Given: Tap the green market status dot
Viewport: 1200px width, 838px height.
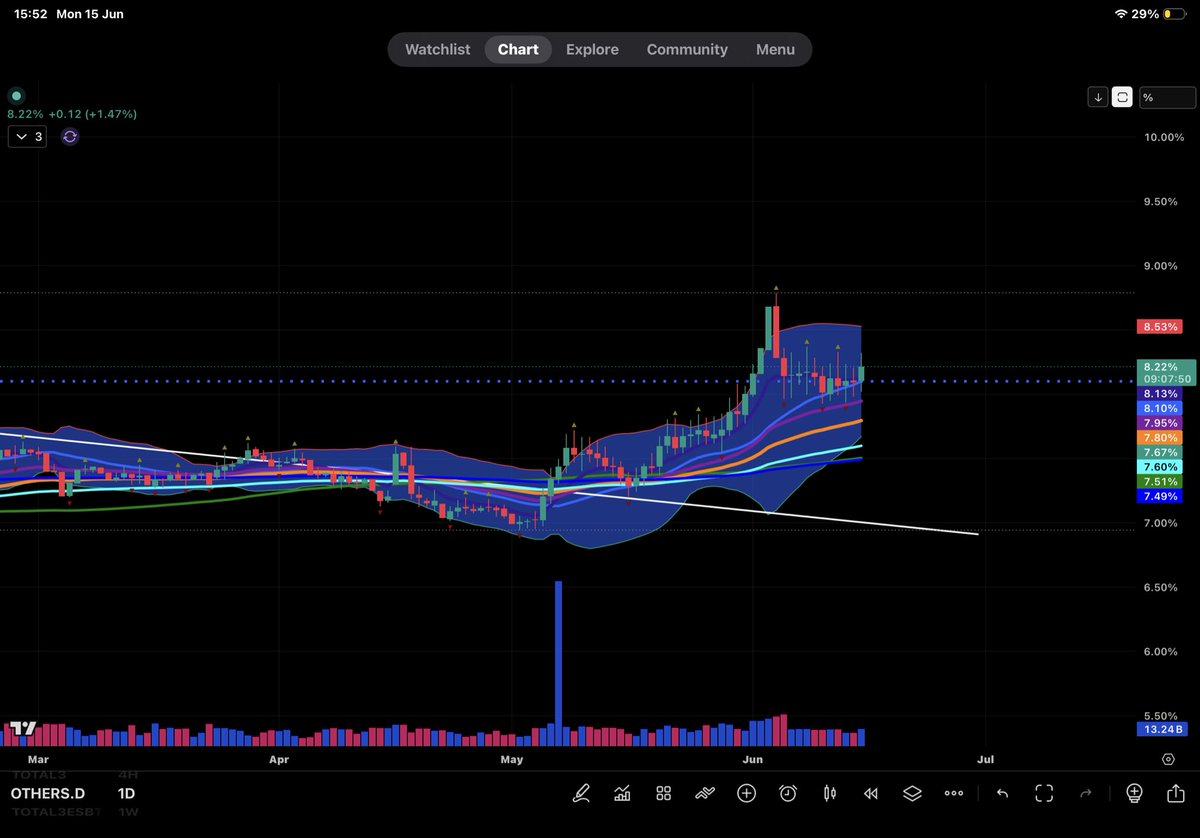Looking at the screenshot, I should tap(15, 96).
